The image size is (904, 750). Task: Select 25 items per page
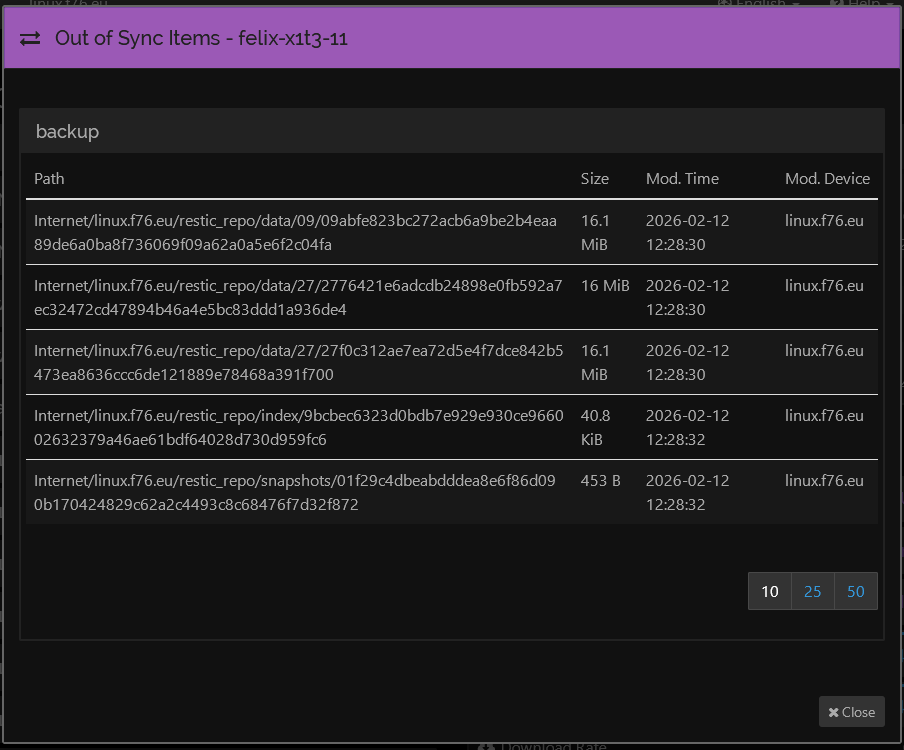point(812,591)
